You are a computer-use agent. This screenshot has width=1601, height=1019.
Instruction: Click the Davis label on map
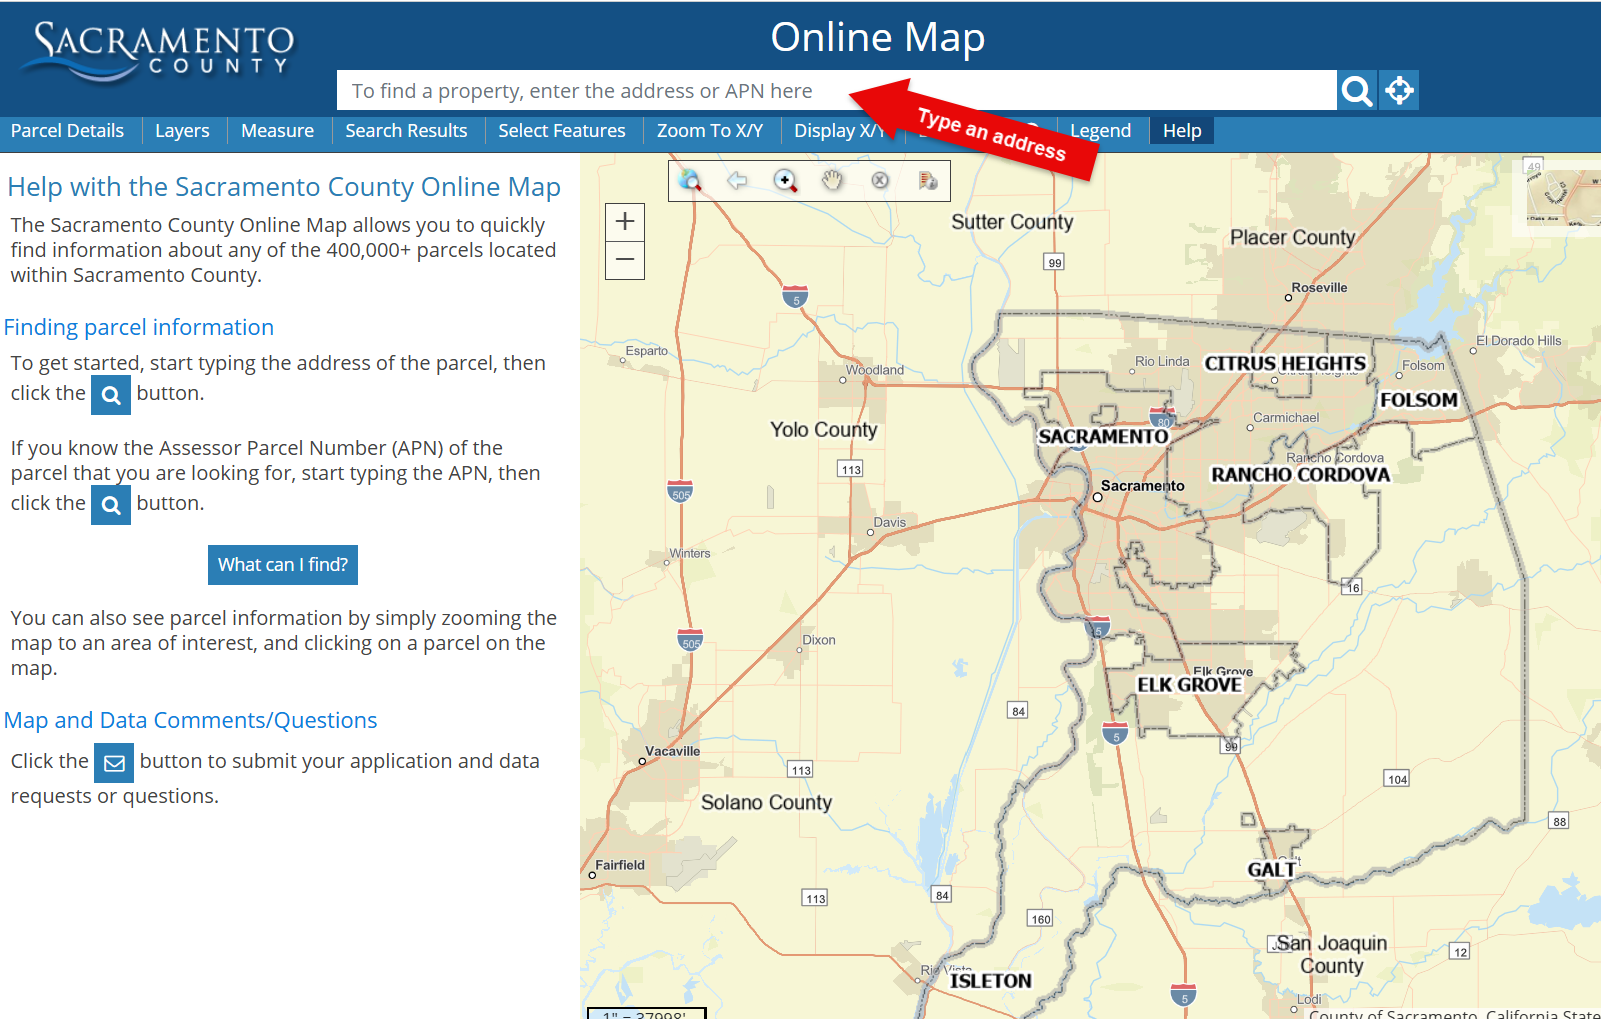pyautogui.click(x=889, y=523)
